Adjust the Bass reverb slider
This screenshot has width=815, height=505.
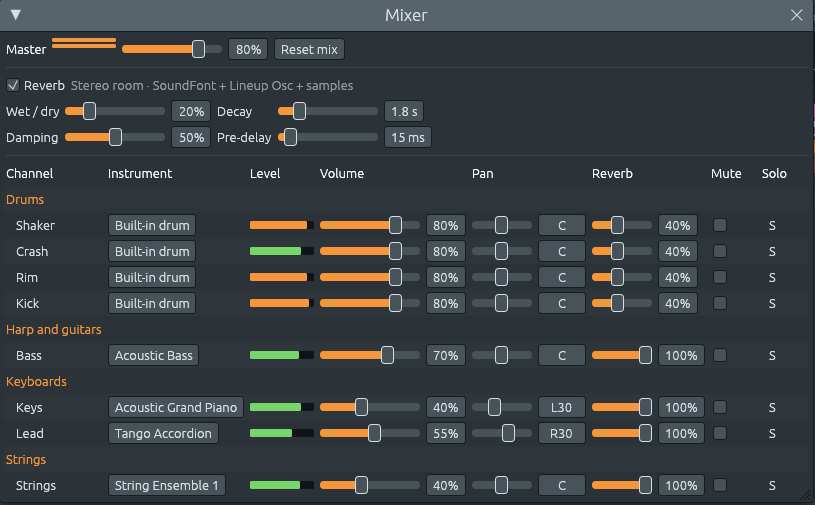tap(622, 355)
